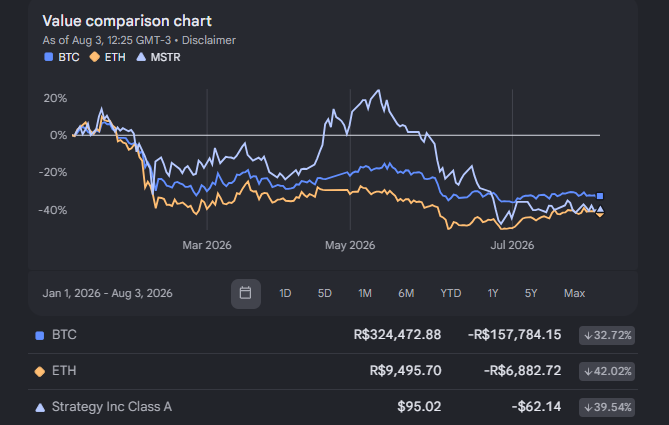This screenshot has height=425, width=669.
Task: Click the 0% y-axis label
Action: point(58,136)
